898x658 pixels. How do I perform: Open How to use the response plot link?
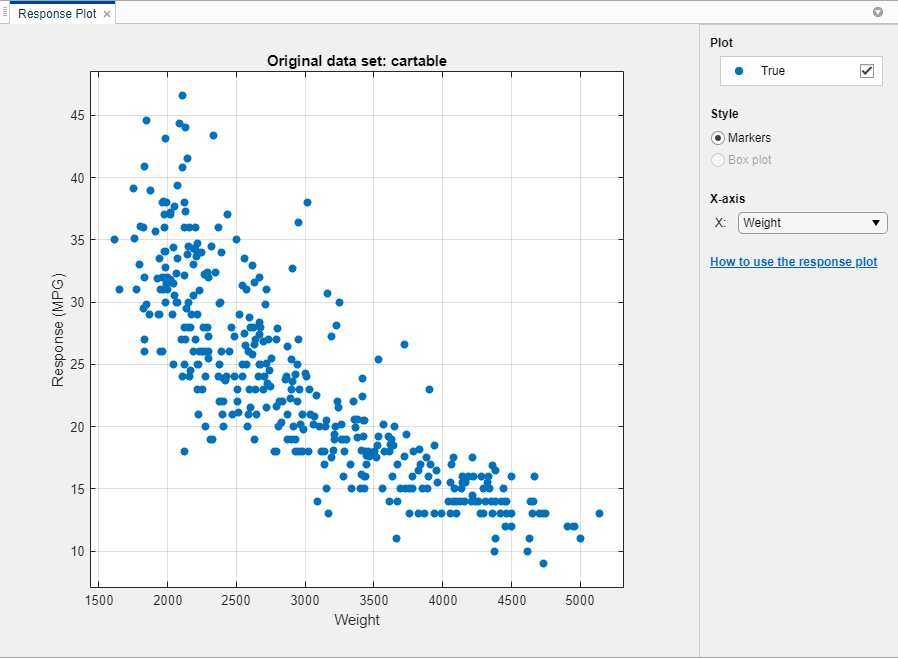coord(793,262)
